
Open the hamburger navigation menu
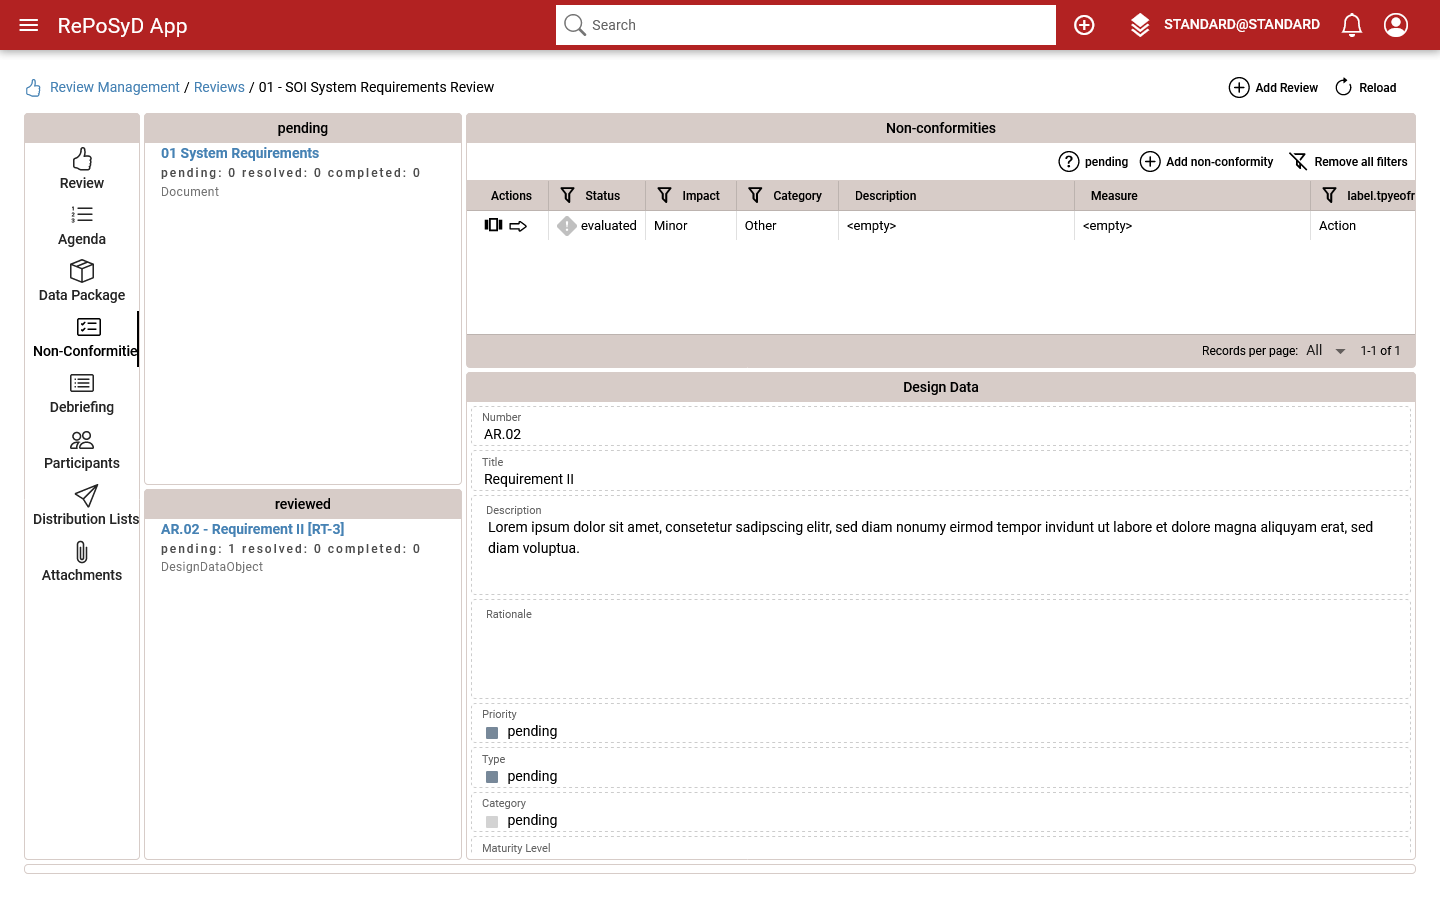click(x=29, y=25)
